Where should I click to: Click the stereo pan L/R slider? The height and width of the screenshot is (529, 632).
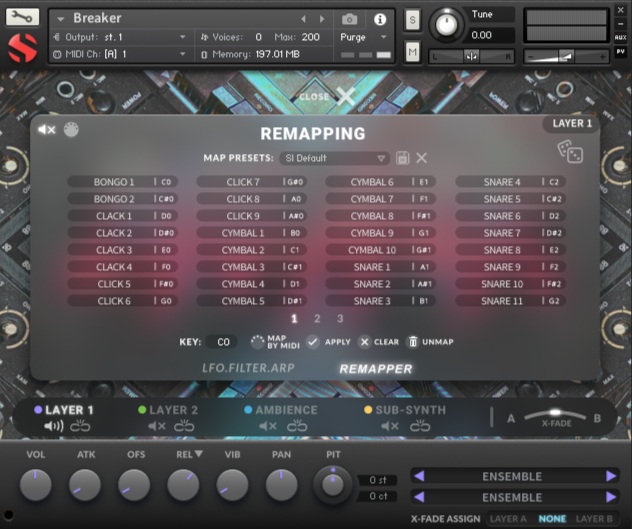pos(471,57)
